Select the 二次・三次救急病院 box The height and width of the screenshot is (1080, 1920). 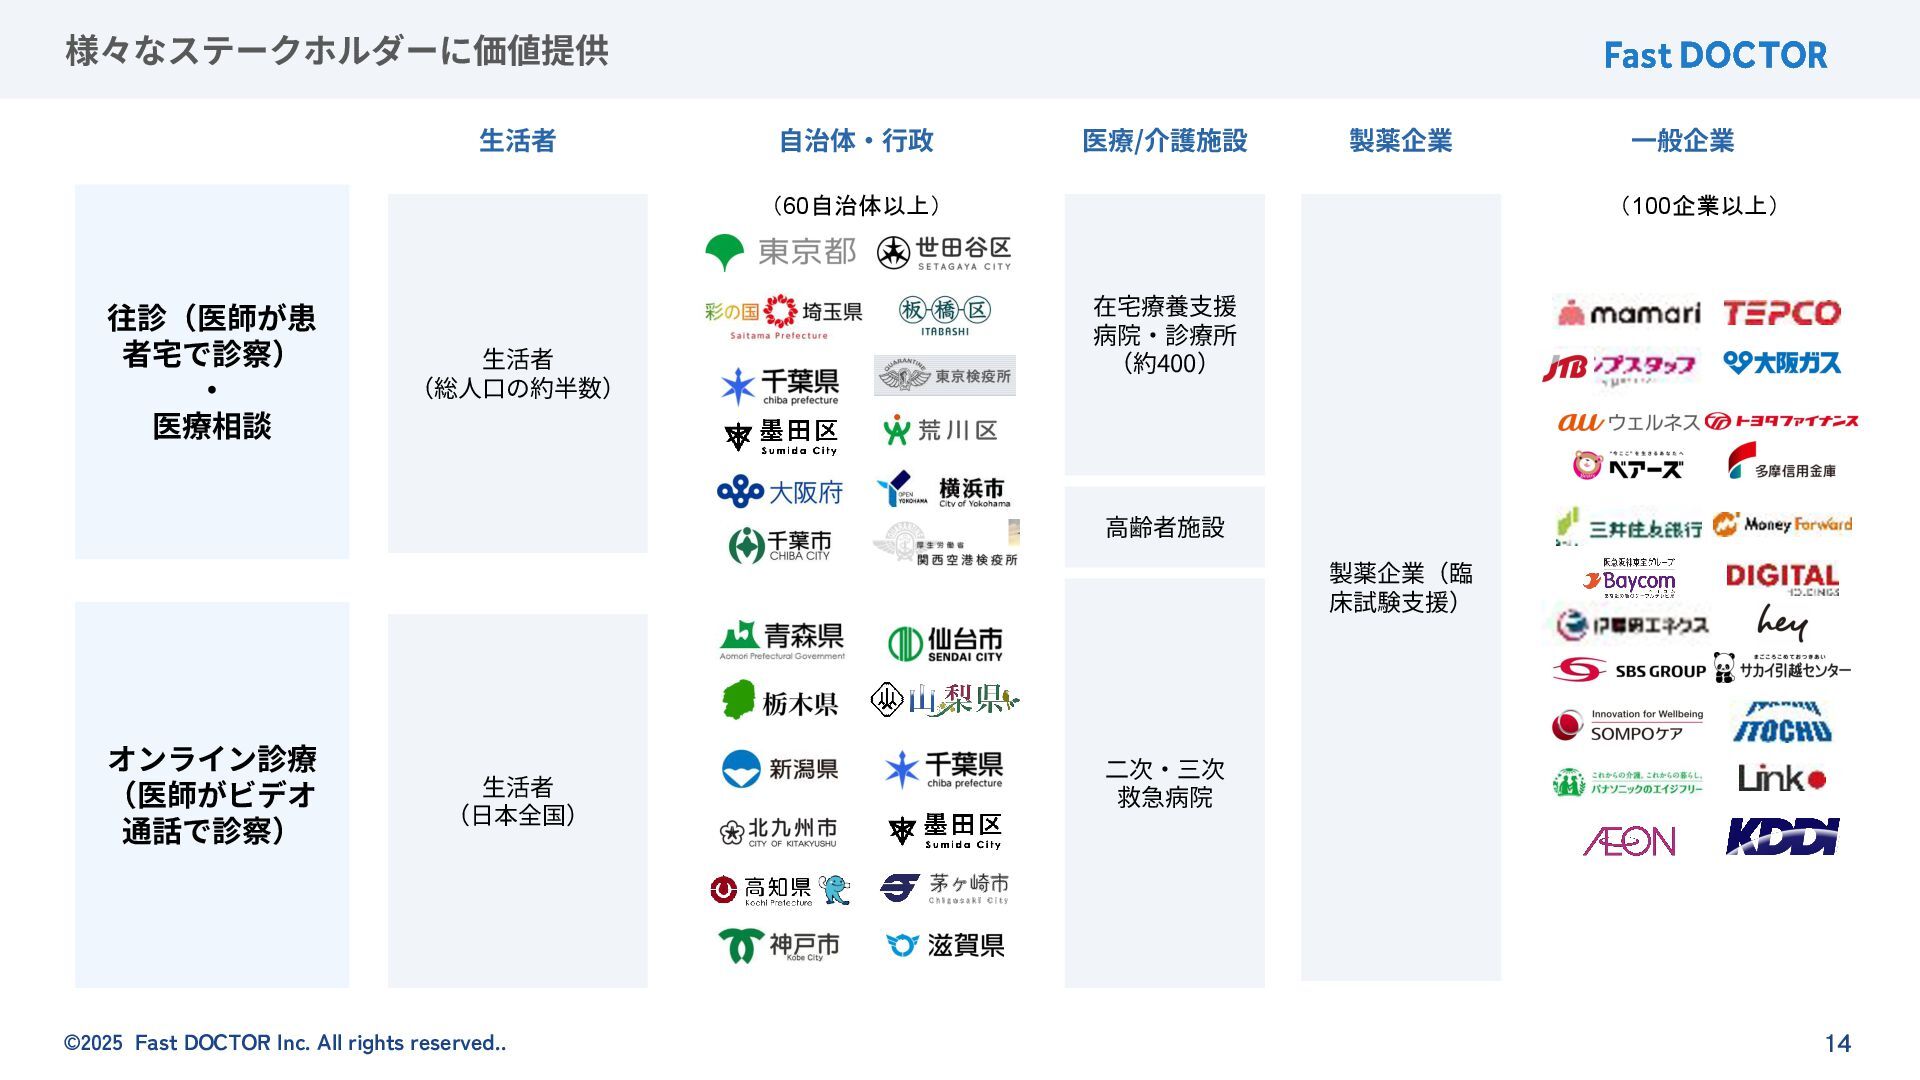(x=1164, y=783)
